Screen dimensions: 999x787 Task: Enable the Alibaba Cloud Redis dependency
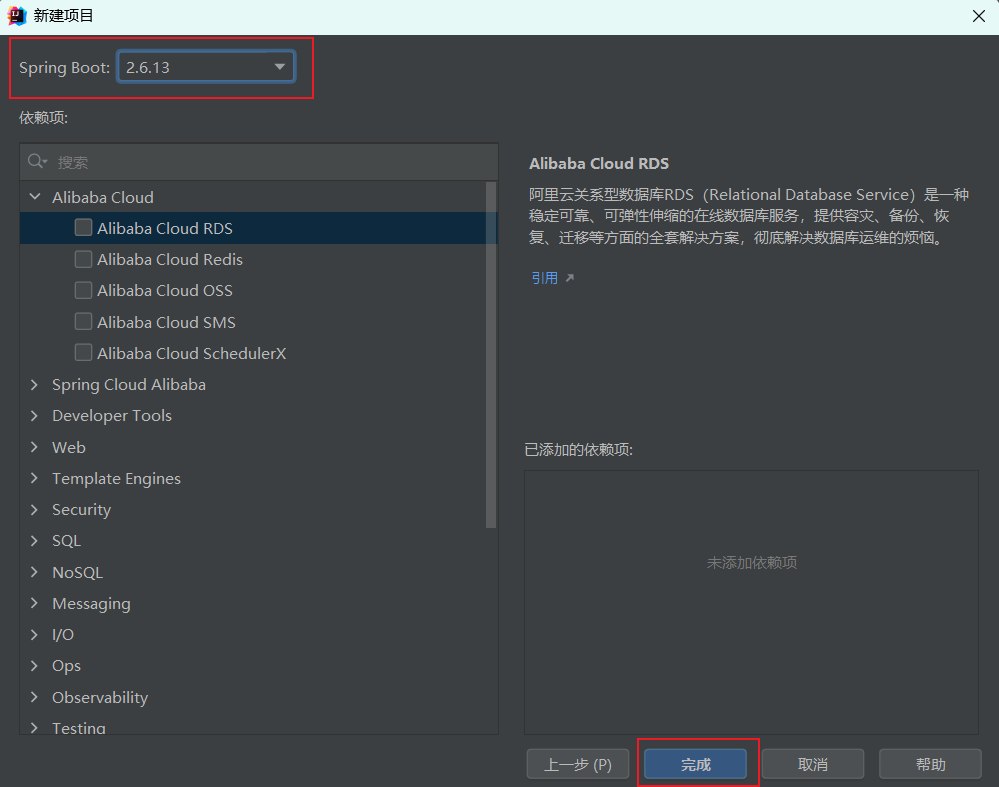click(x=83, y=259)
